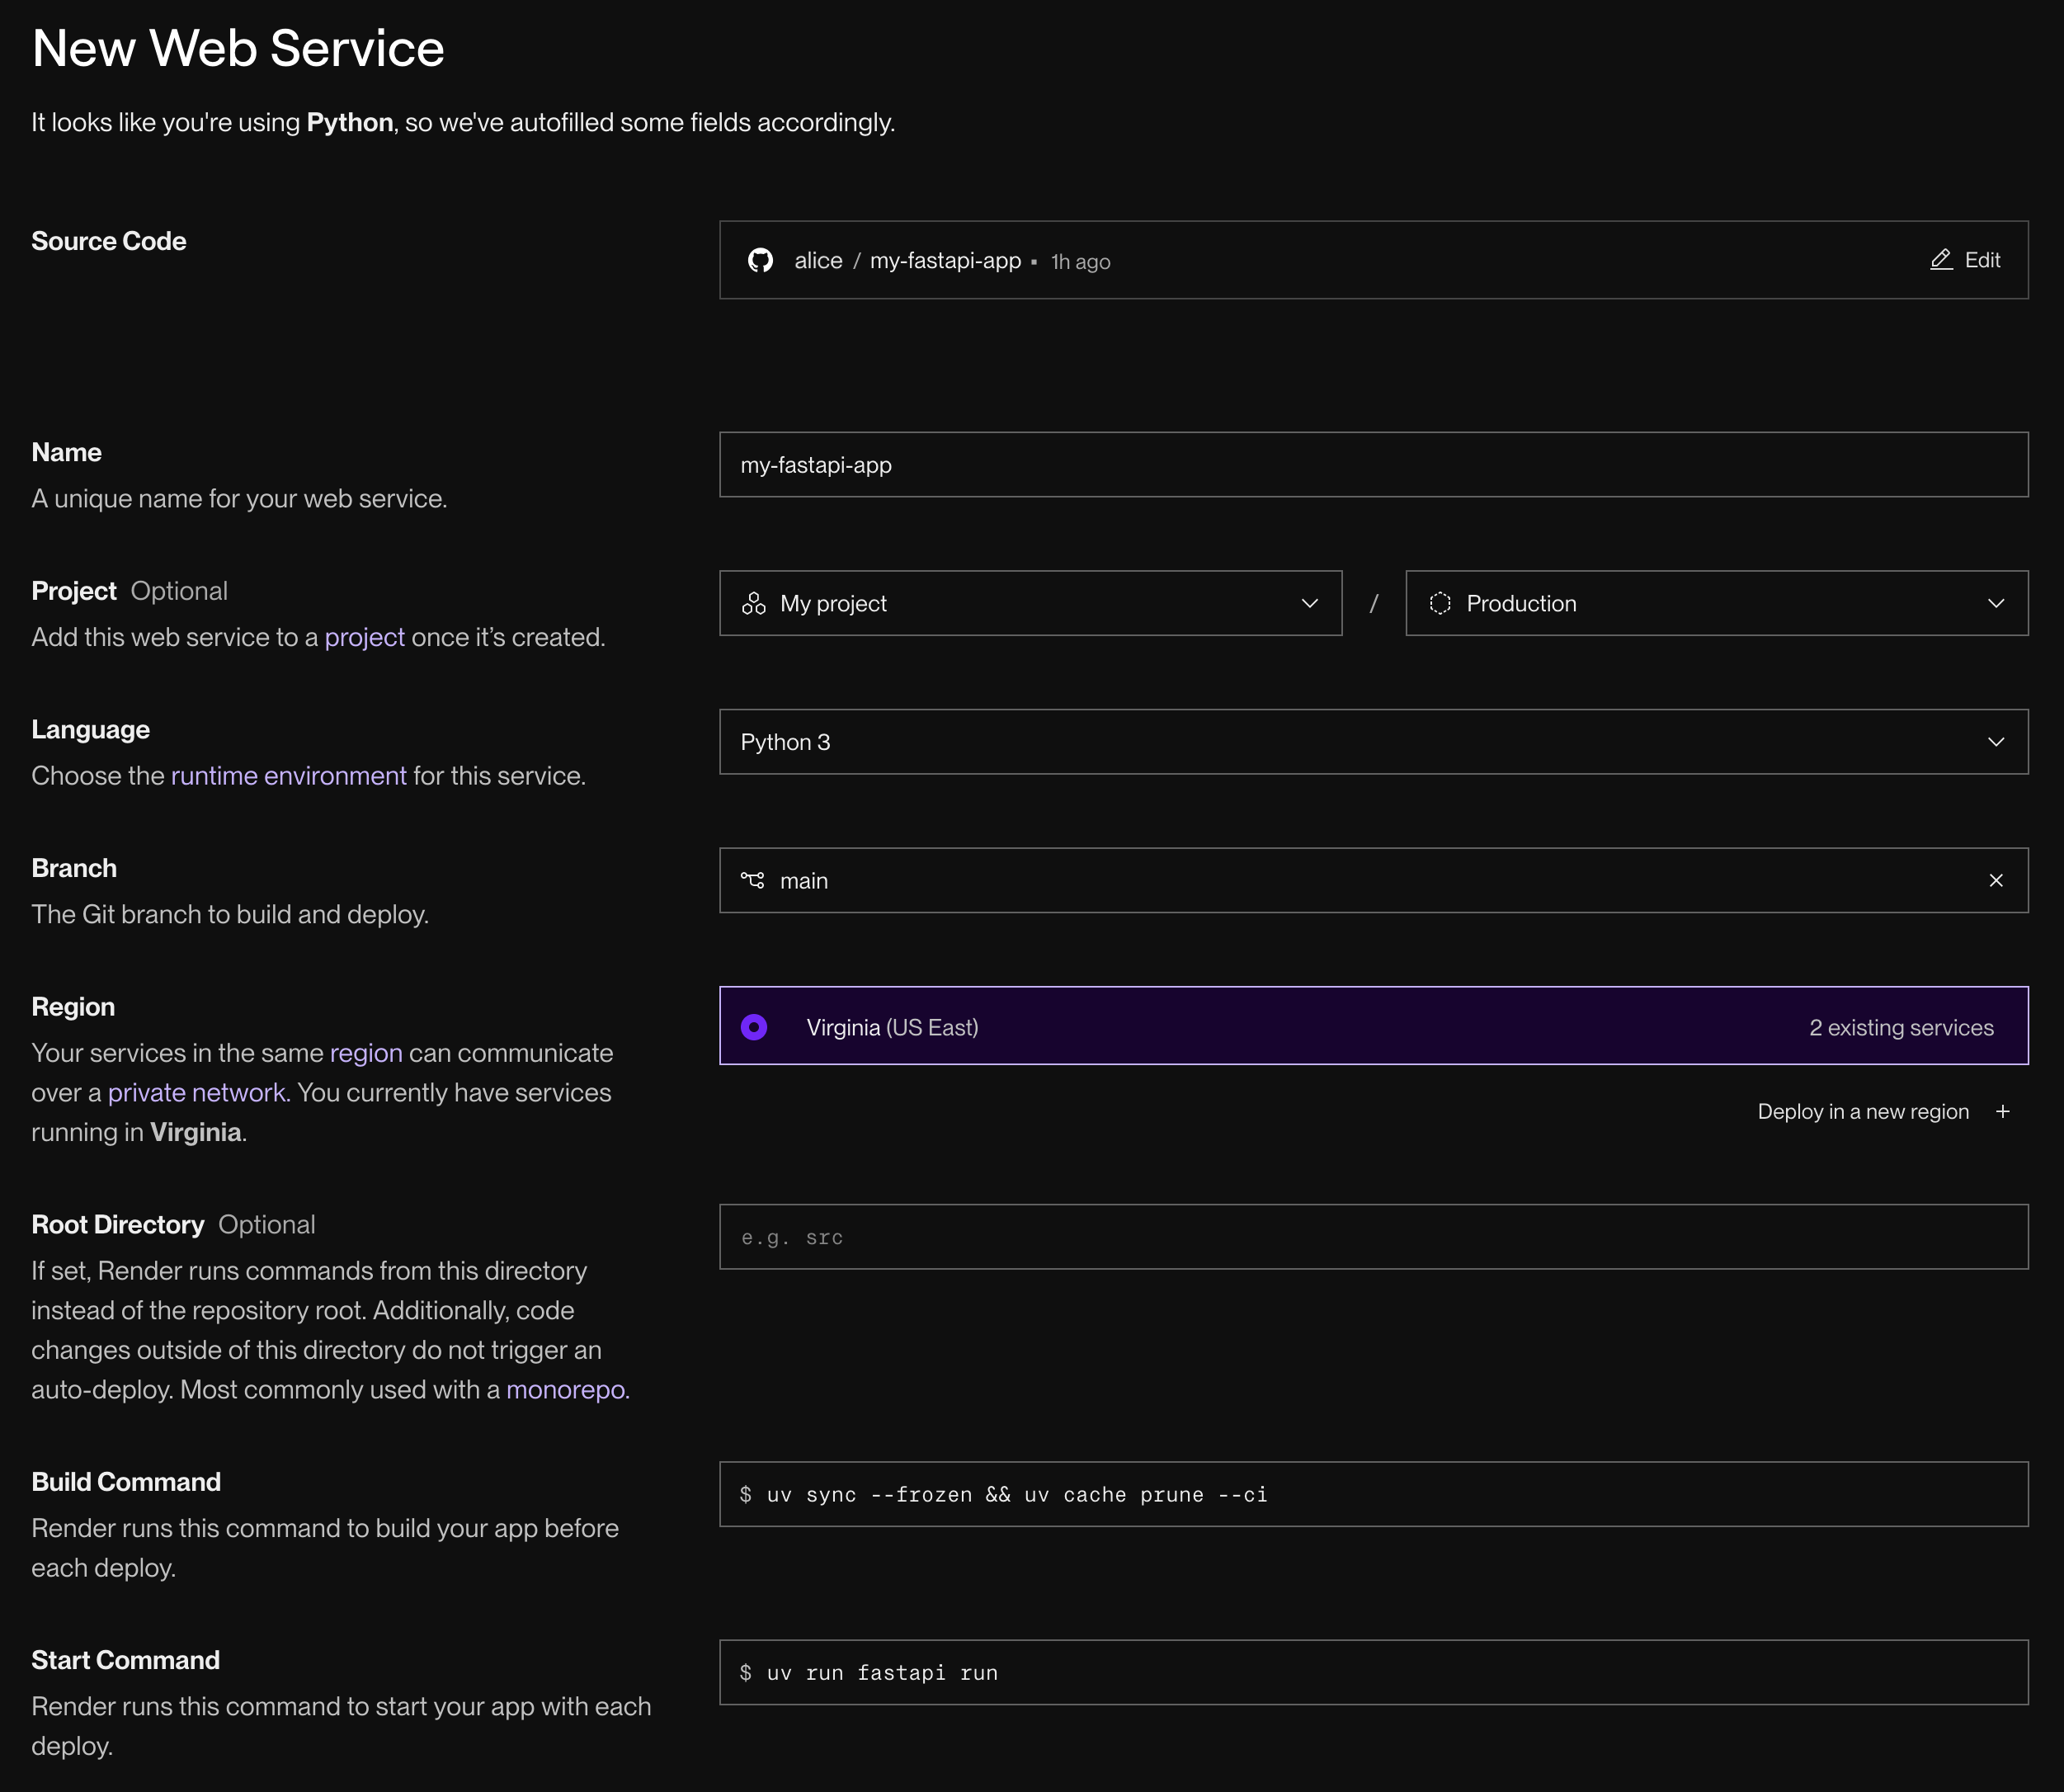Screen dimensions: 2064x1792
Task: Clear the main branch with X
Action: pos(1996,880)
